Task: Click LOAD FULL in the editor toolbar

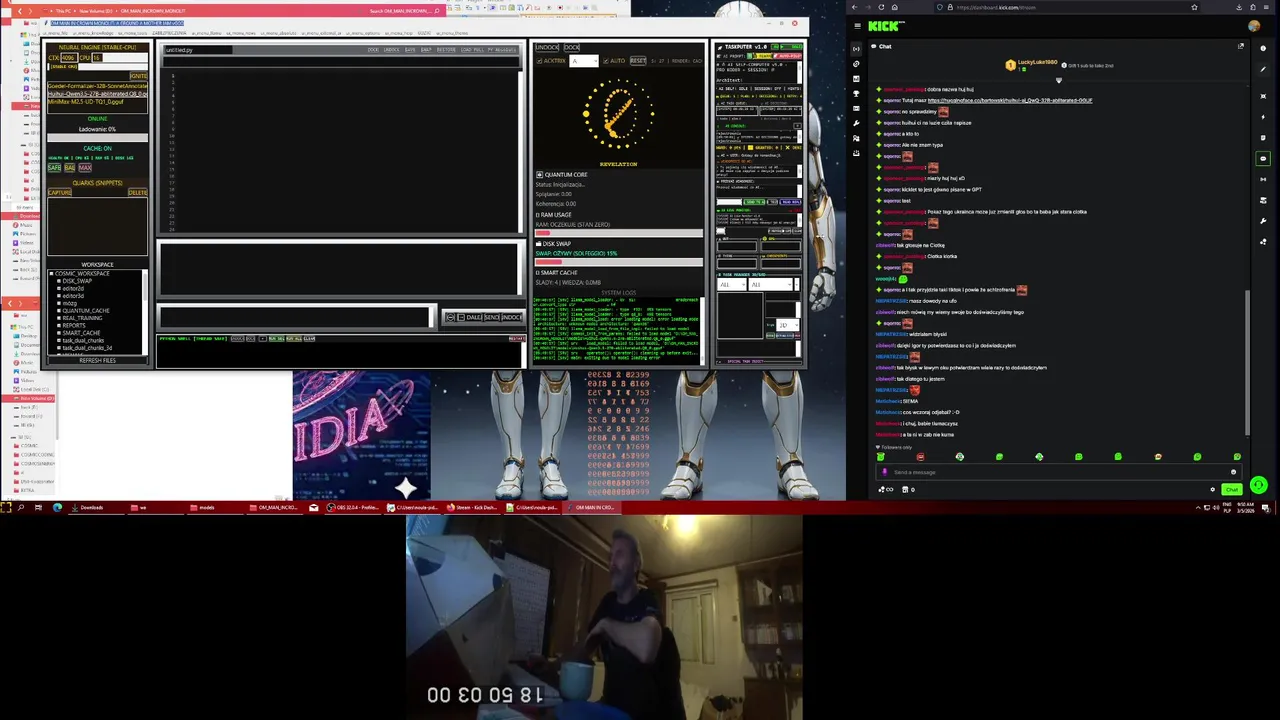Action: tap(472, 50)
